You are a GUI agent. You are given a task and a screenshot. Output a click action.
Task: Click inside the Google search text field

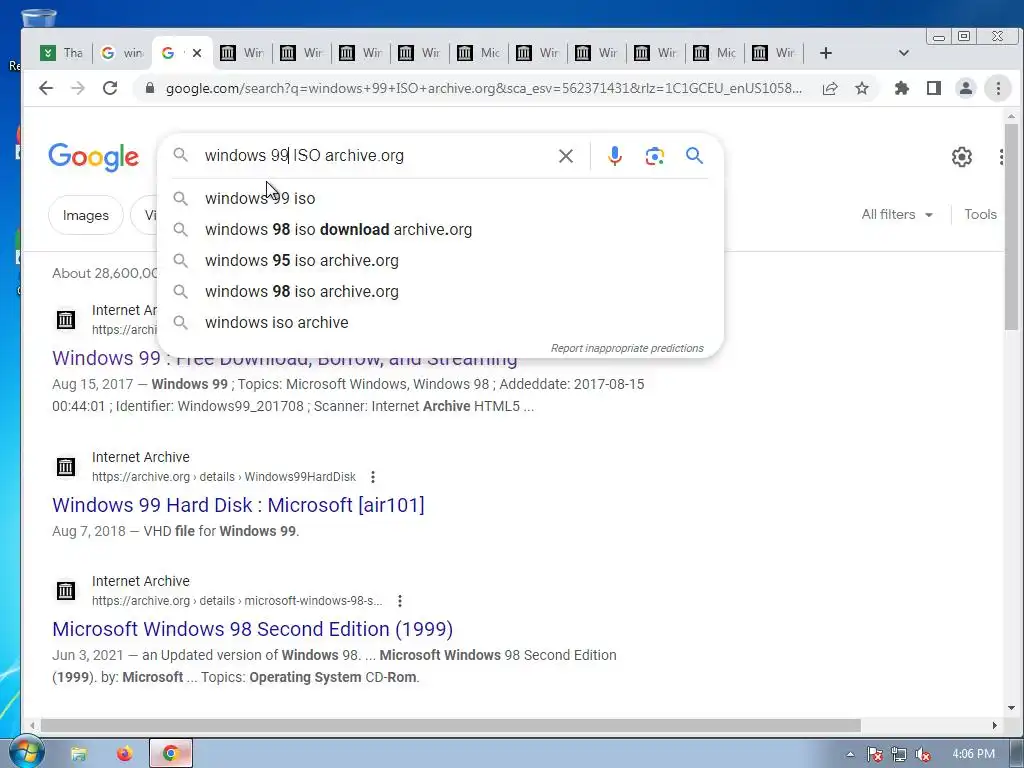376,155
